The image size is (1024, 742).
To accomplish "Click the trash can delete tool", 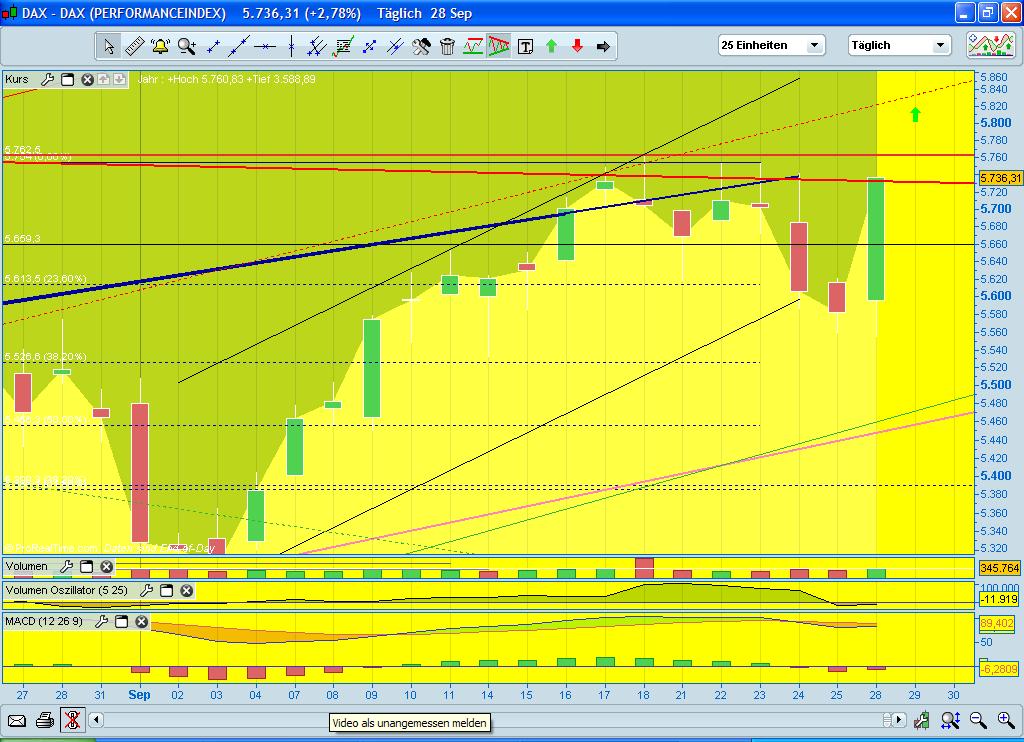I will click(x=447, y=46).
